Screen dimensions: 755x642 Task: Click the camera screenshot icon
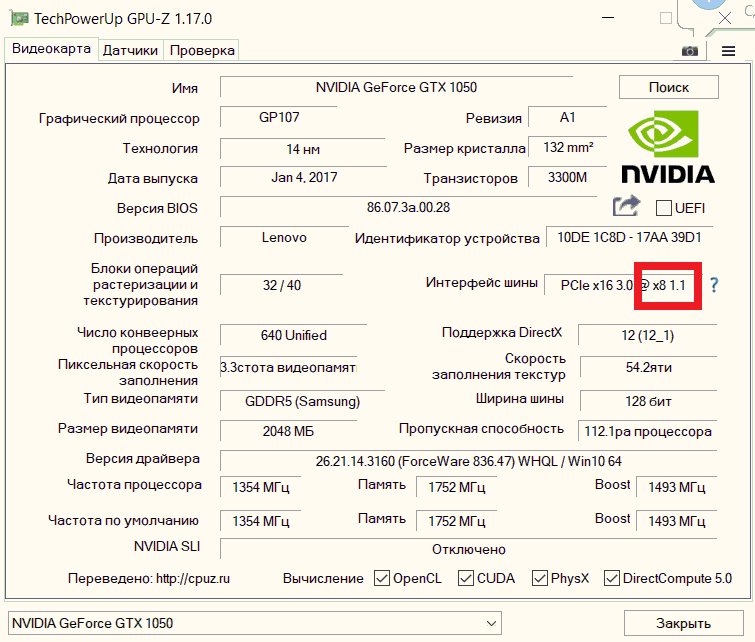click(689, 50)
